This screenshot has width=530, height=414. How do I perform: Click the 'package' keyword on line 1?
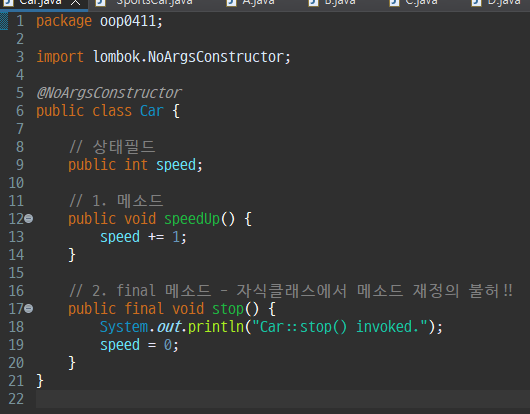pos(64,21)
